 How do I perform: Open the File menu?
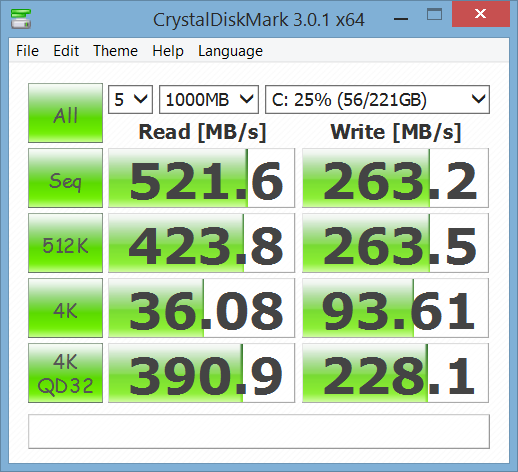click(x=27, y=51)
